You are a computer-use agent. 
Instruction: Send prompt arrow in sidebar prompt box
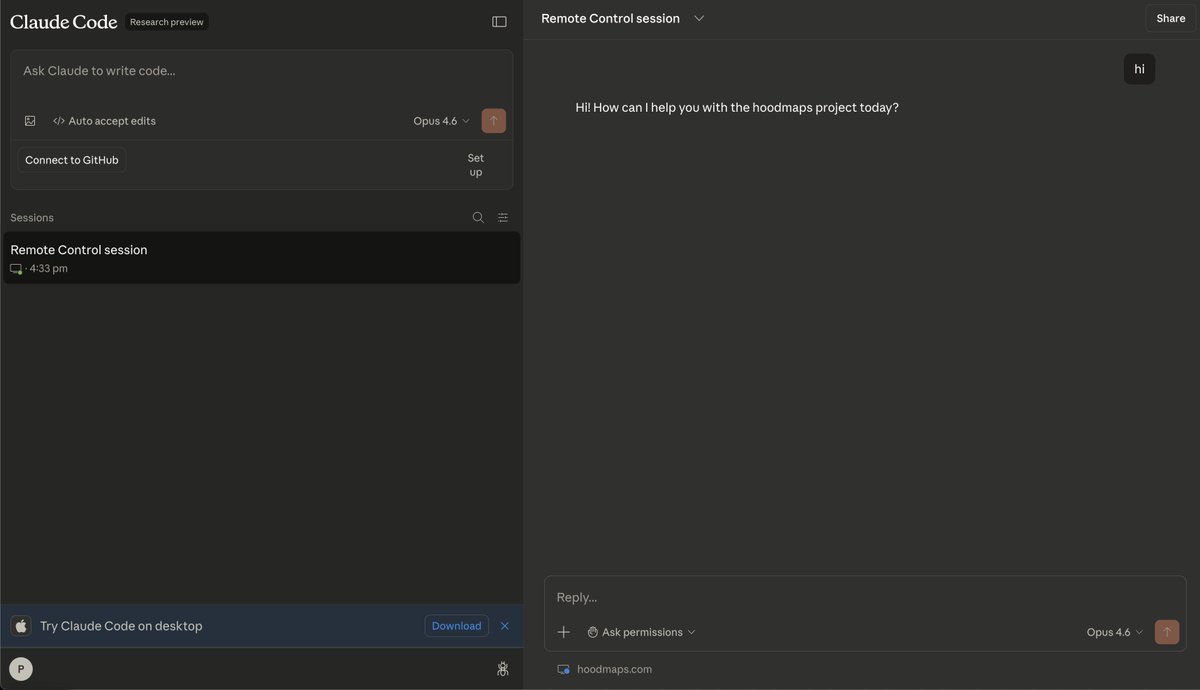(493, 121)
